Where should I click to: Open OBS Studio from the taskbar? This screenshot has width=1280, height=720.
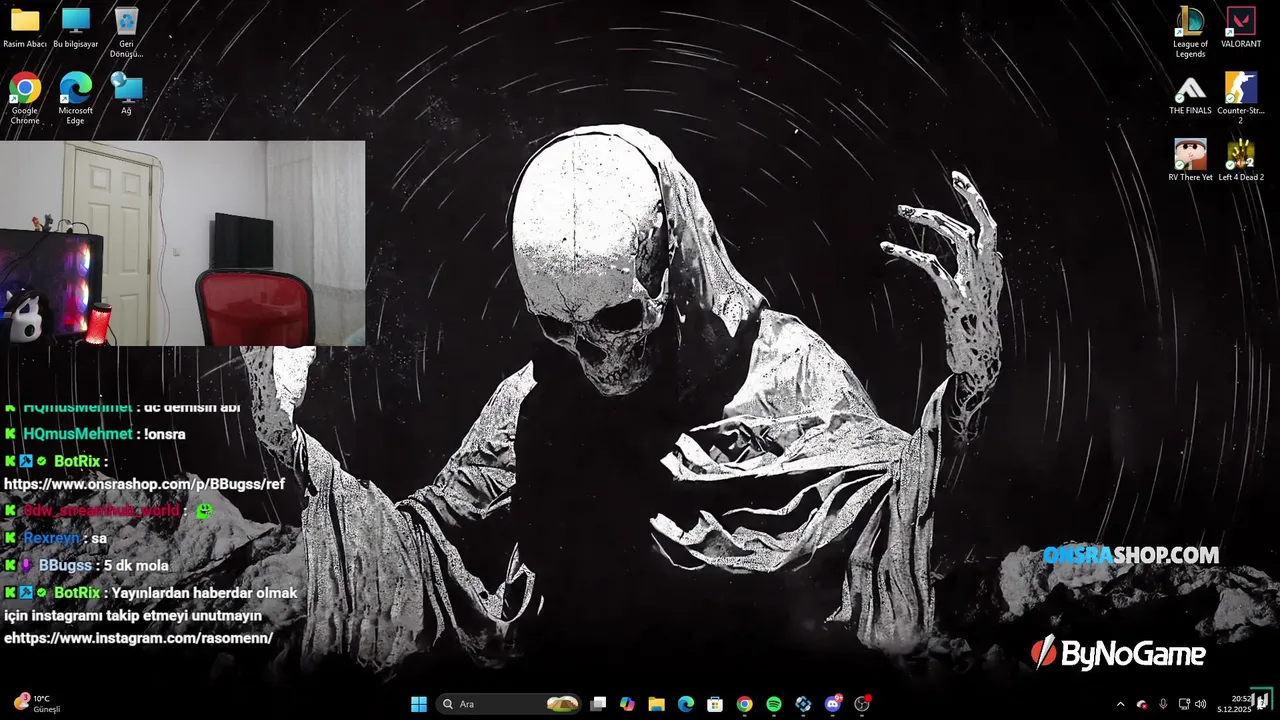(862, 704)
